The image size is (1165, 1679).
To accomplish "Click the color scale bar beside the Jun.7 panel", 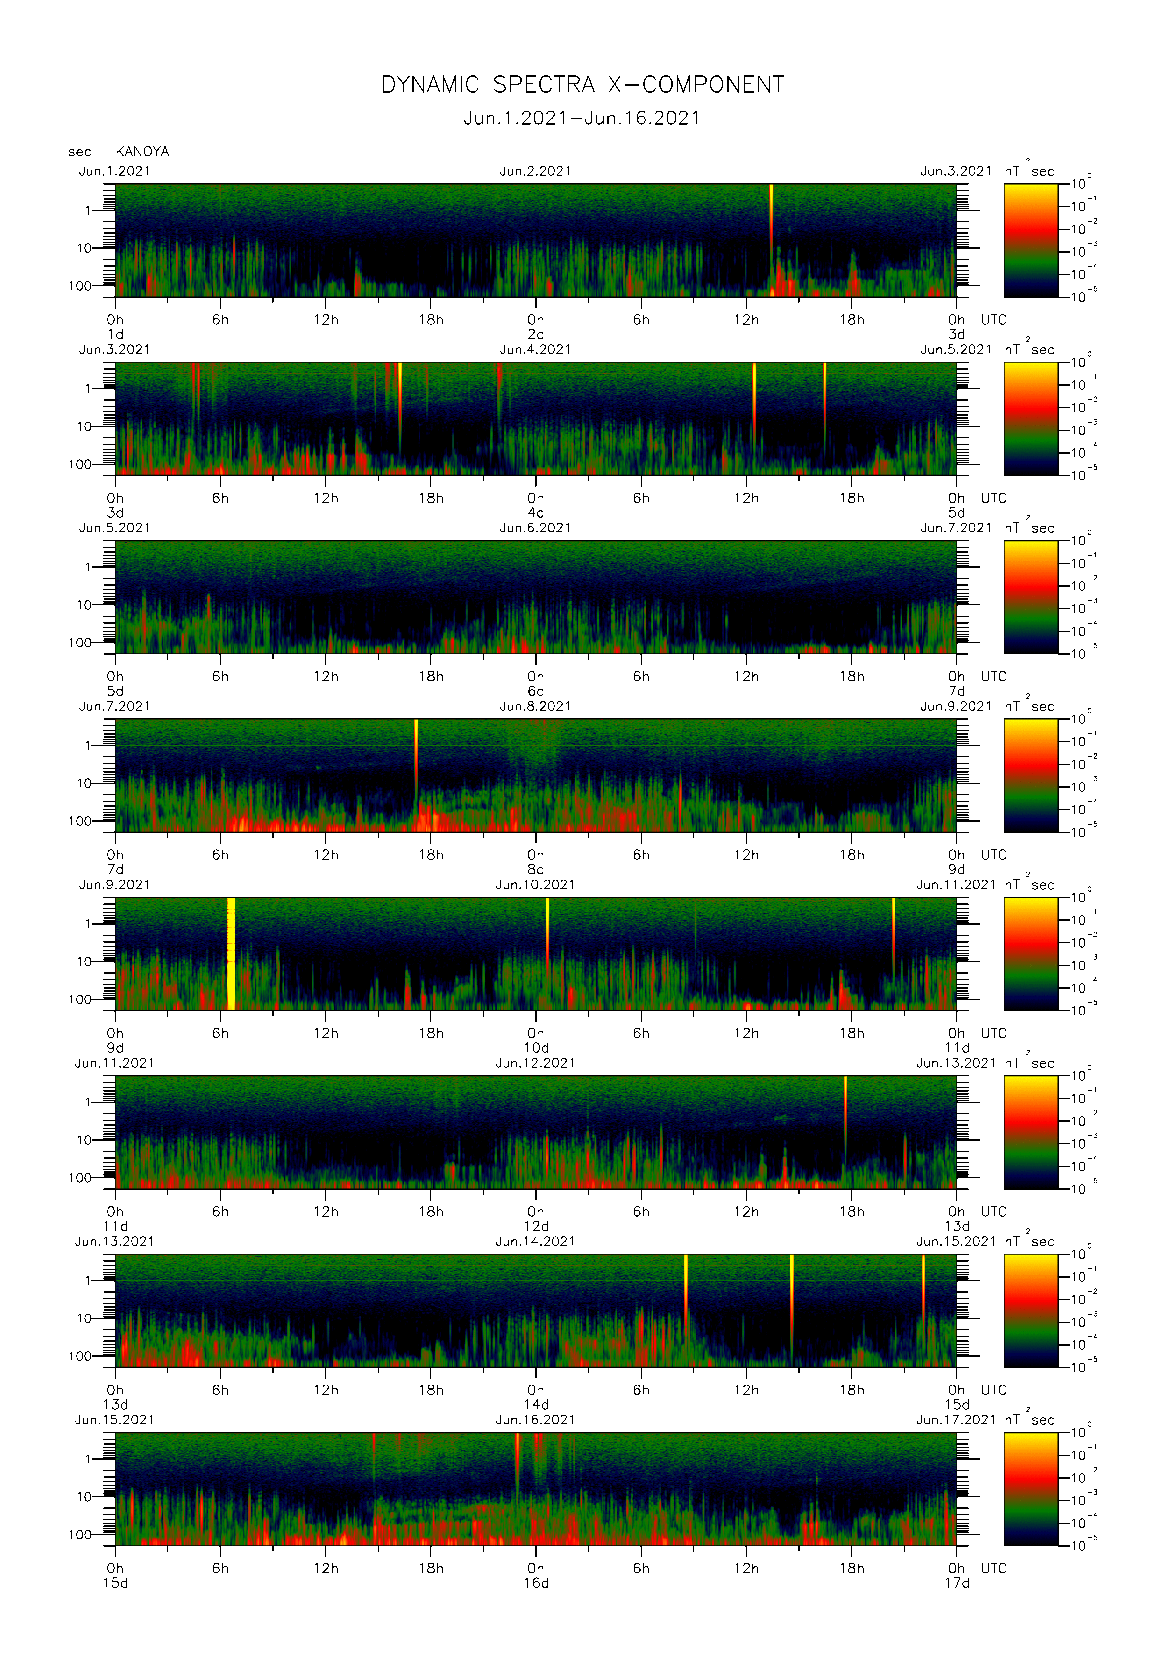I will (1031, 775).
